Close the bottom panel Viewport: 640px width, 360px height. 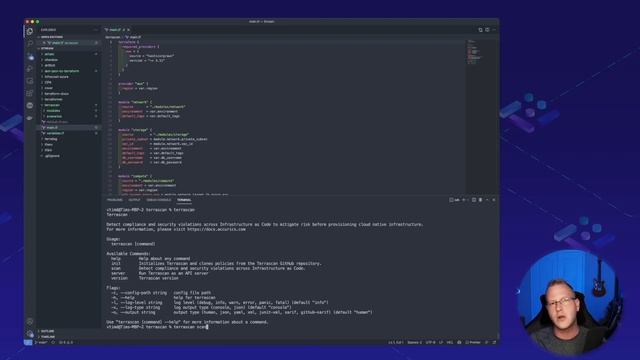click(493, 200)
